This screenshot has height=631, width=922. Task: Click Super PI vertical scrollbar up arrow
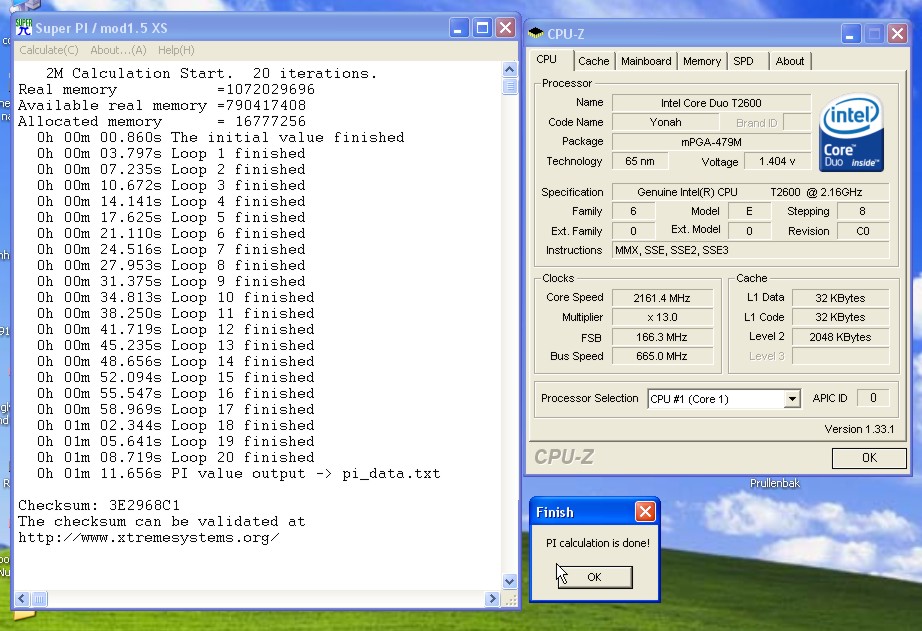click(510, 70)
